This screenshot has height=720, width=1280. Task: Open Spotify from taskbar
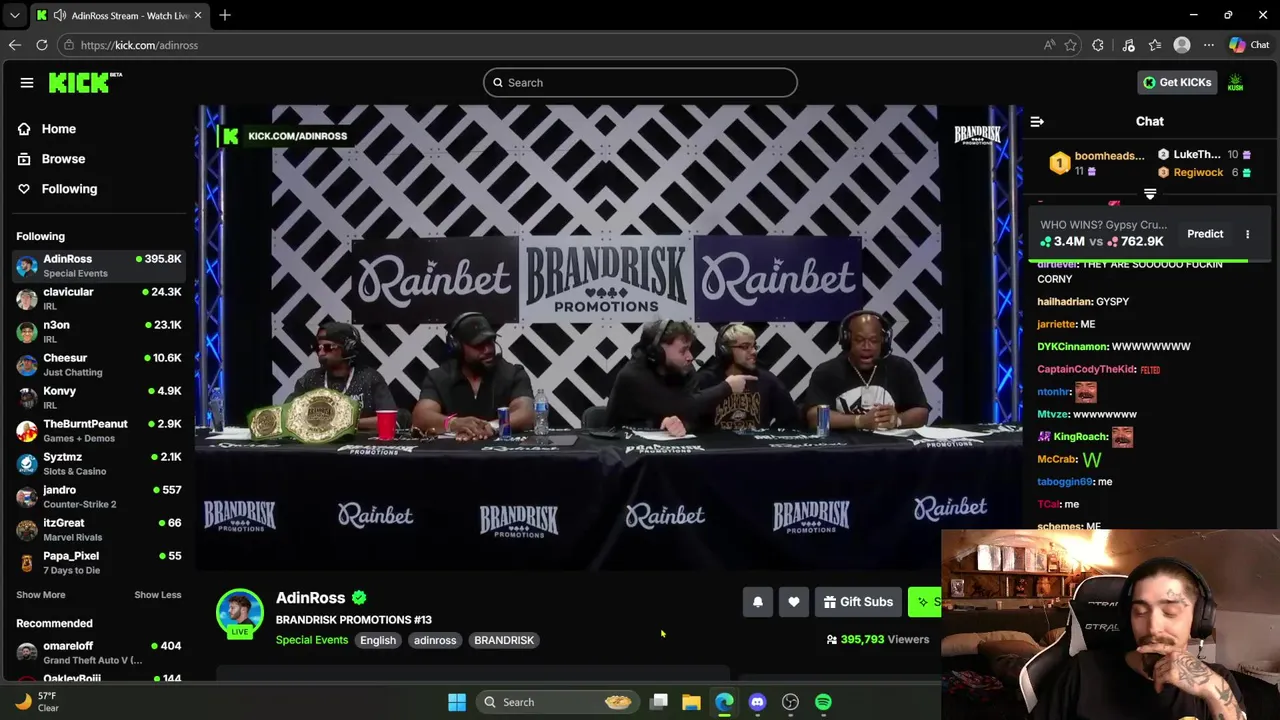(x=823, y=702)
